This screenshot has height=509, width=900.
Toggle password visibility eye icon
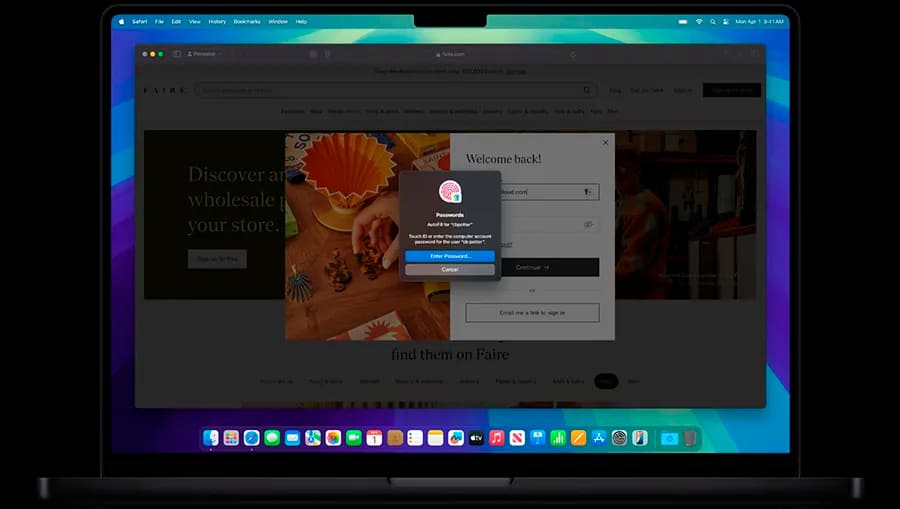tap(588, 224)
